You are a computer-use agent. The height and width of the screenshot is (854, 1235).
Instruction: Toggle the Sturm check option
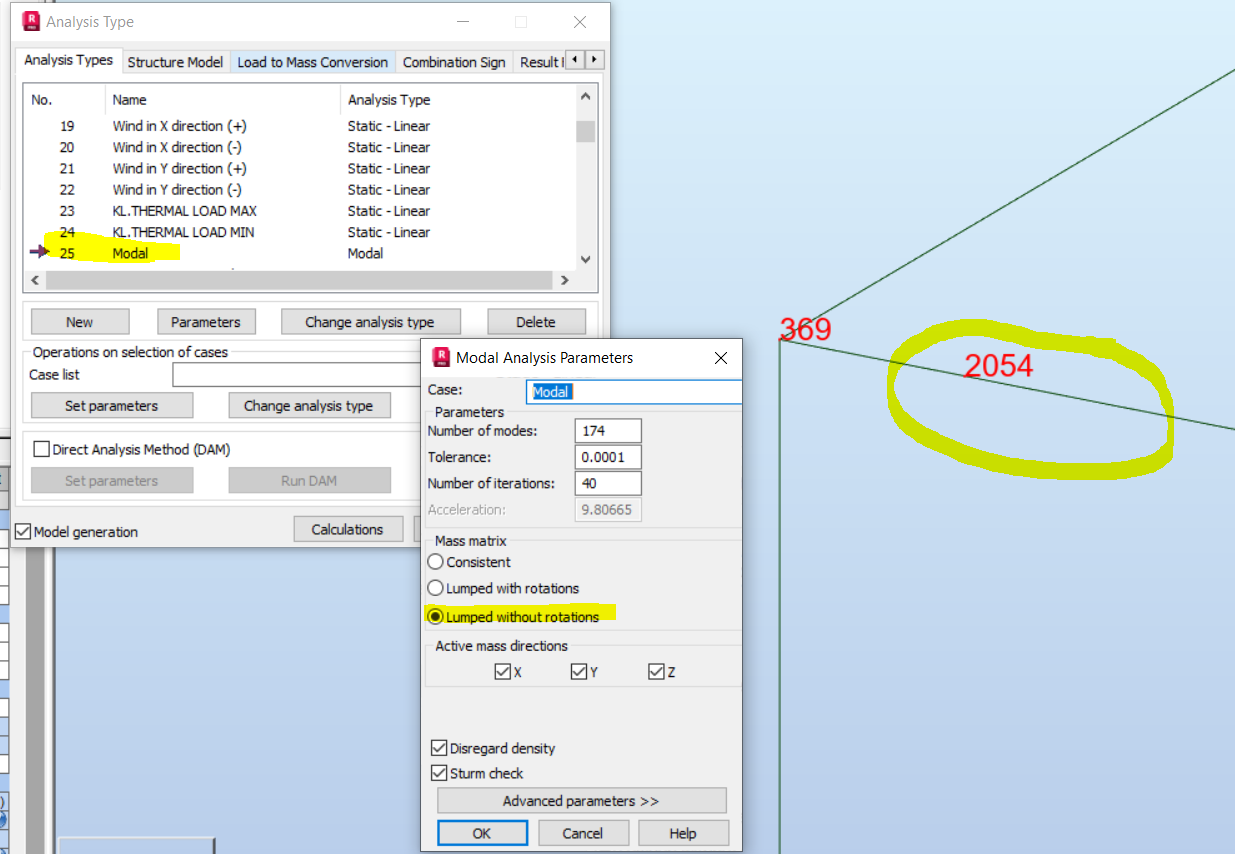(x=439, y=772)
